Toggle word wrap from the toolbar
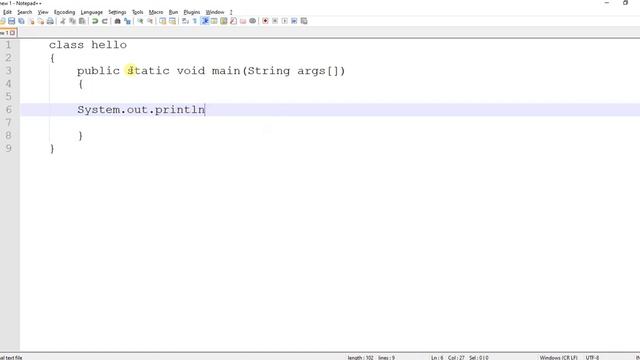 coord(185,21)
